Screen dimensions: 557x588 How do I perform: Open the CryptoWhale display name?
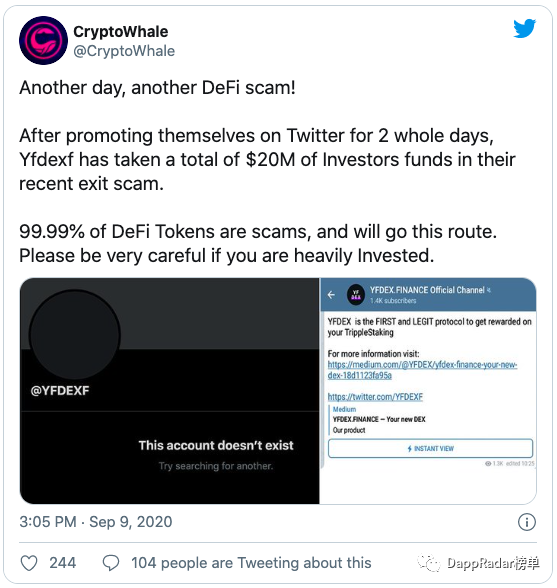[x=120, y=32]
